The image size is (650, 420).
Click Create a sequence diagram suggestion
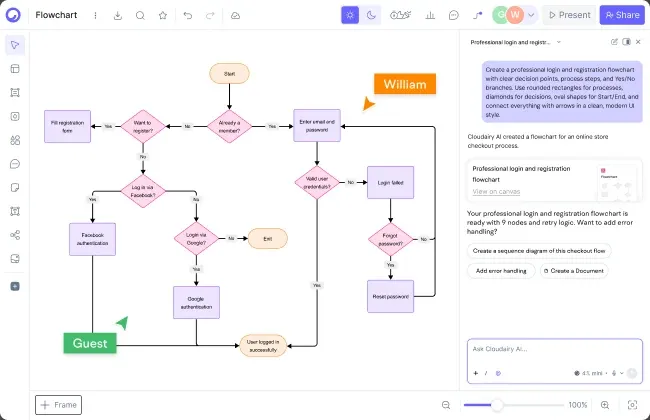539,251
